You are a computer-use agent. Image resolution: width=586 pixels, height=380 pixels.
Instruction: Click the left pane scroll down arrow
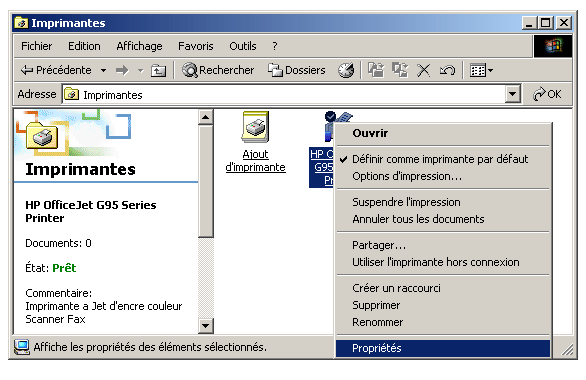[205, 325]
